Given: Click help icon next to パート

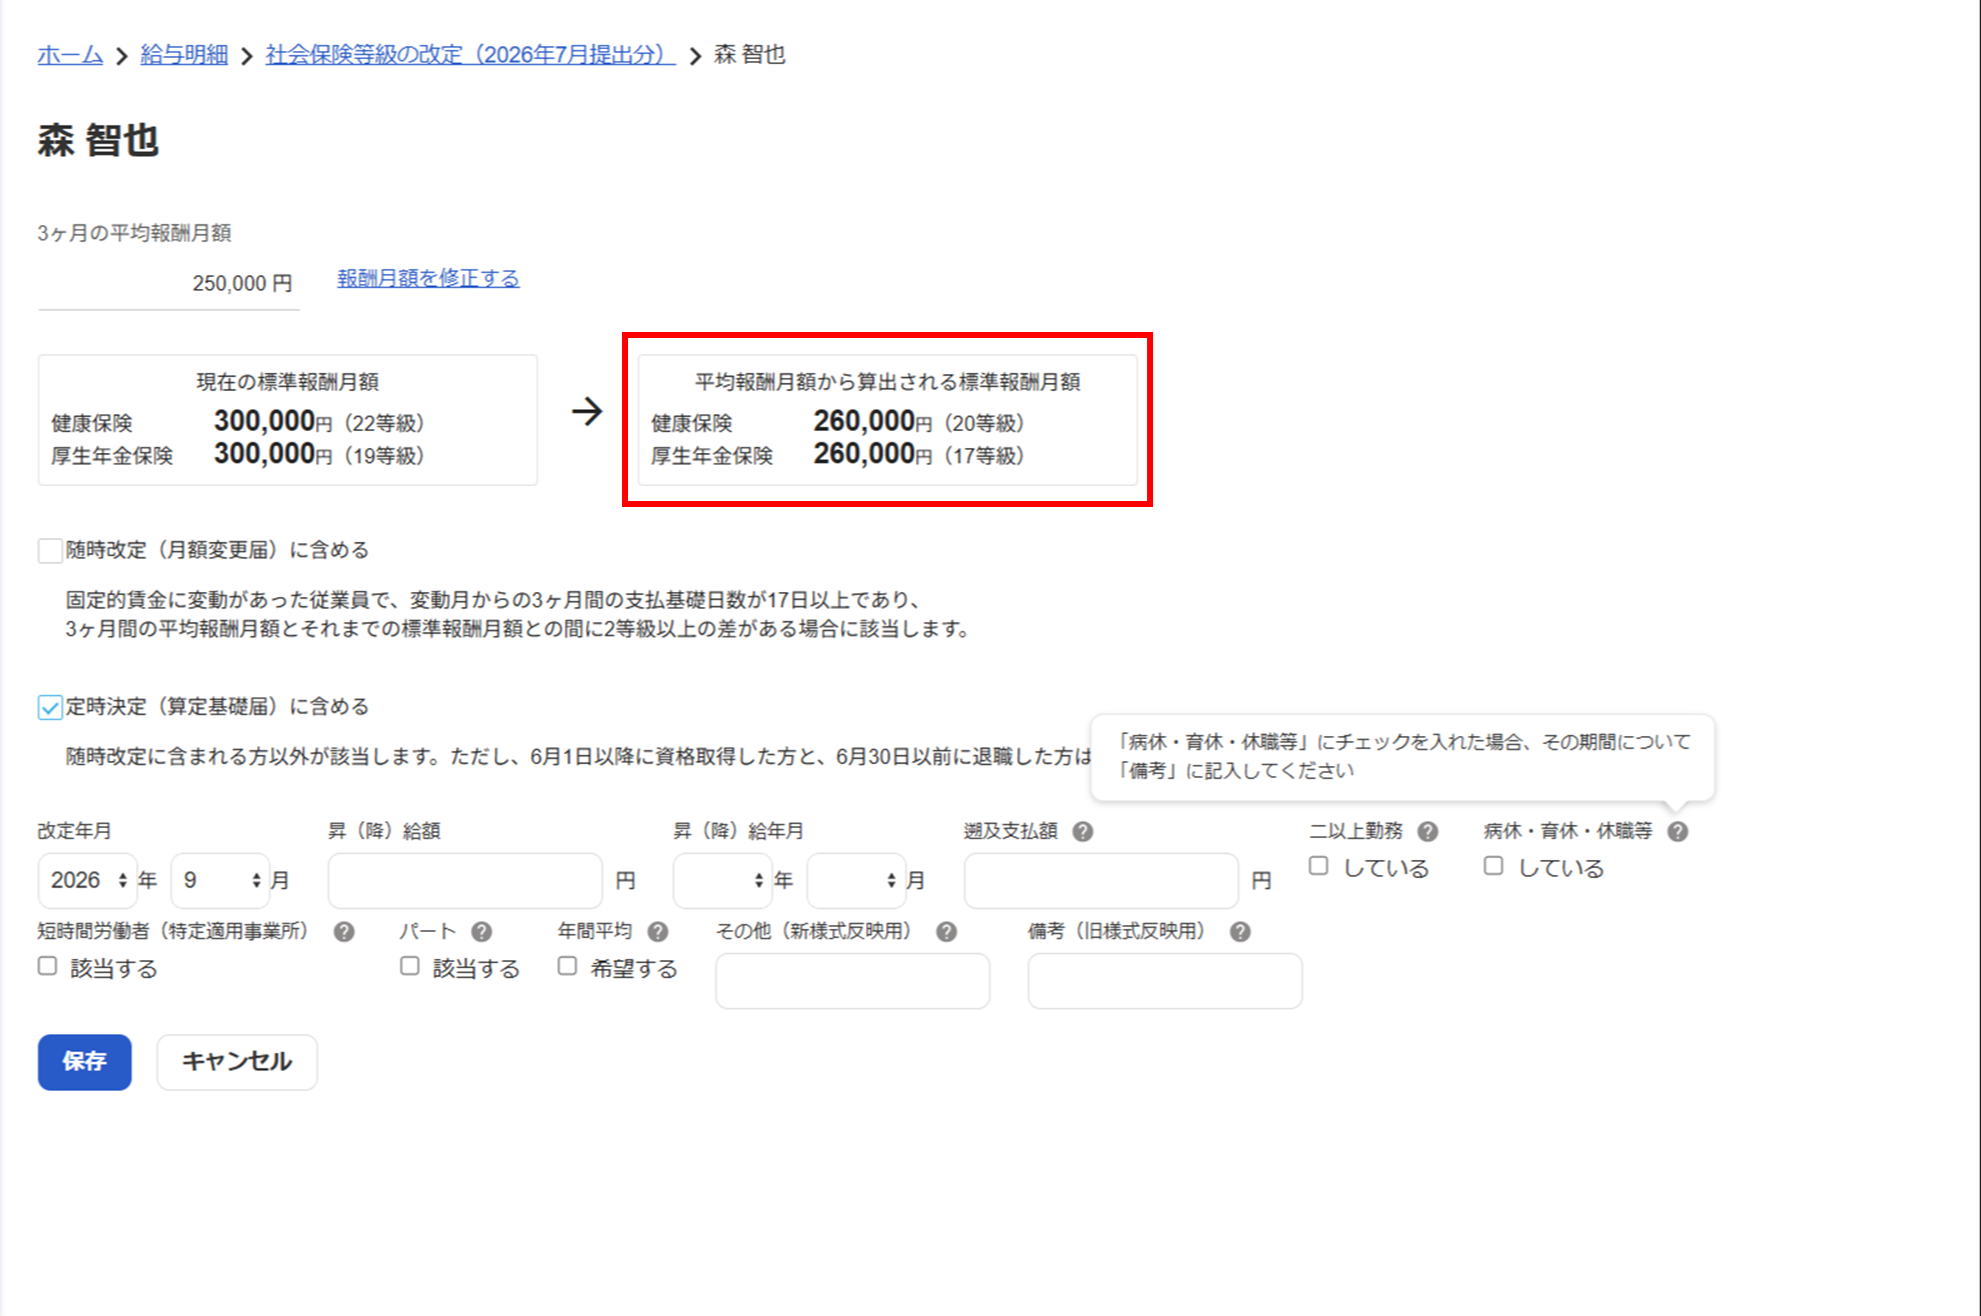Looking at the screenshot, I should (481, 931).
